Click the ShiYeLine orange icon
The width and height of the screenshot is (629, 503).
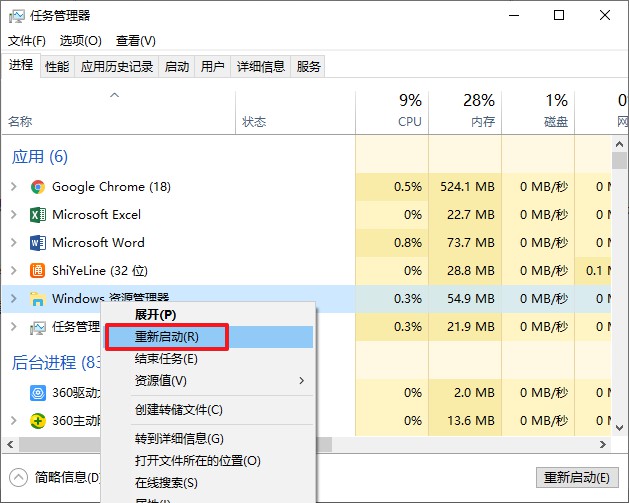pos(38,271)
